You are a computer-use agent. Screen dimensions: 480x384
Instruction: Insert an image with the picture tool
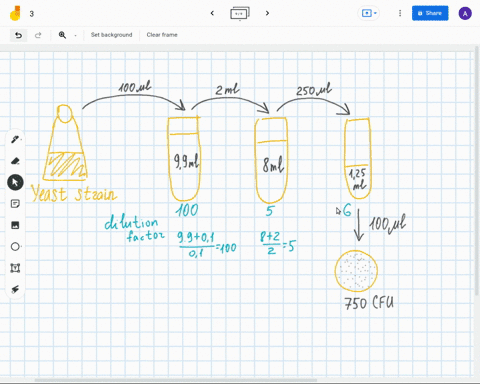point(15,225)
